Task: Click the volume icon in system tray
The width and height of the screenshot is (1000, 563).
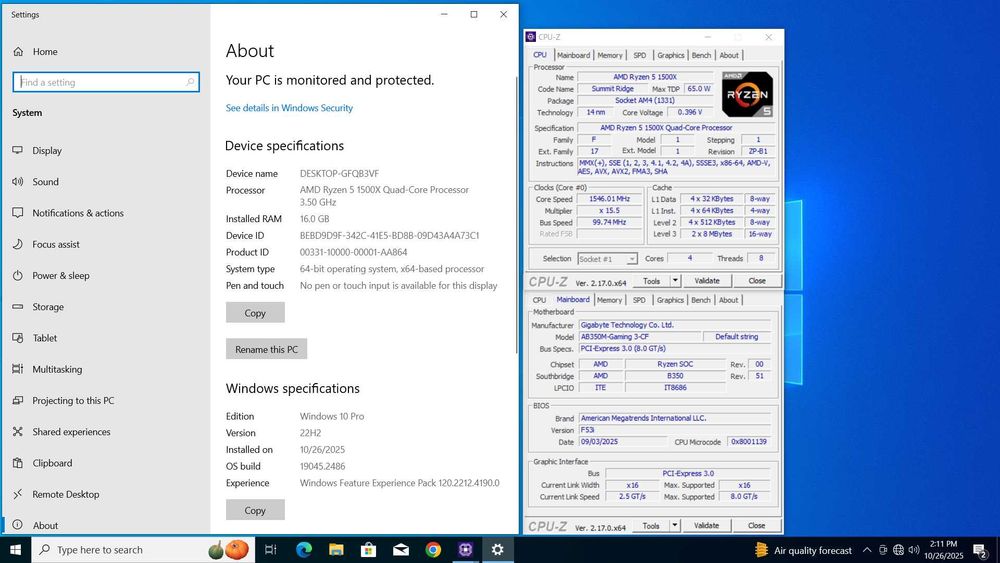Action: [x=914, y=550]
